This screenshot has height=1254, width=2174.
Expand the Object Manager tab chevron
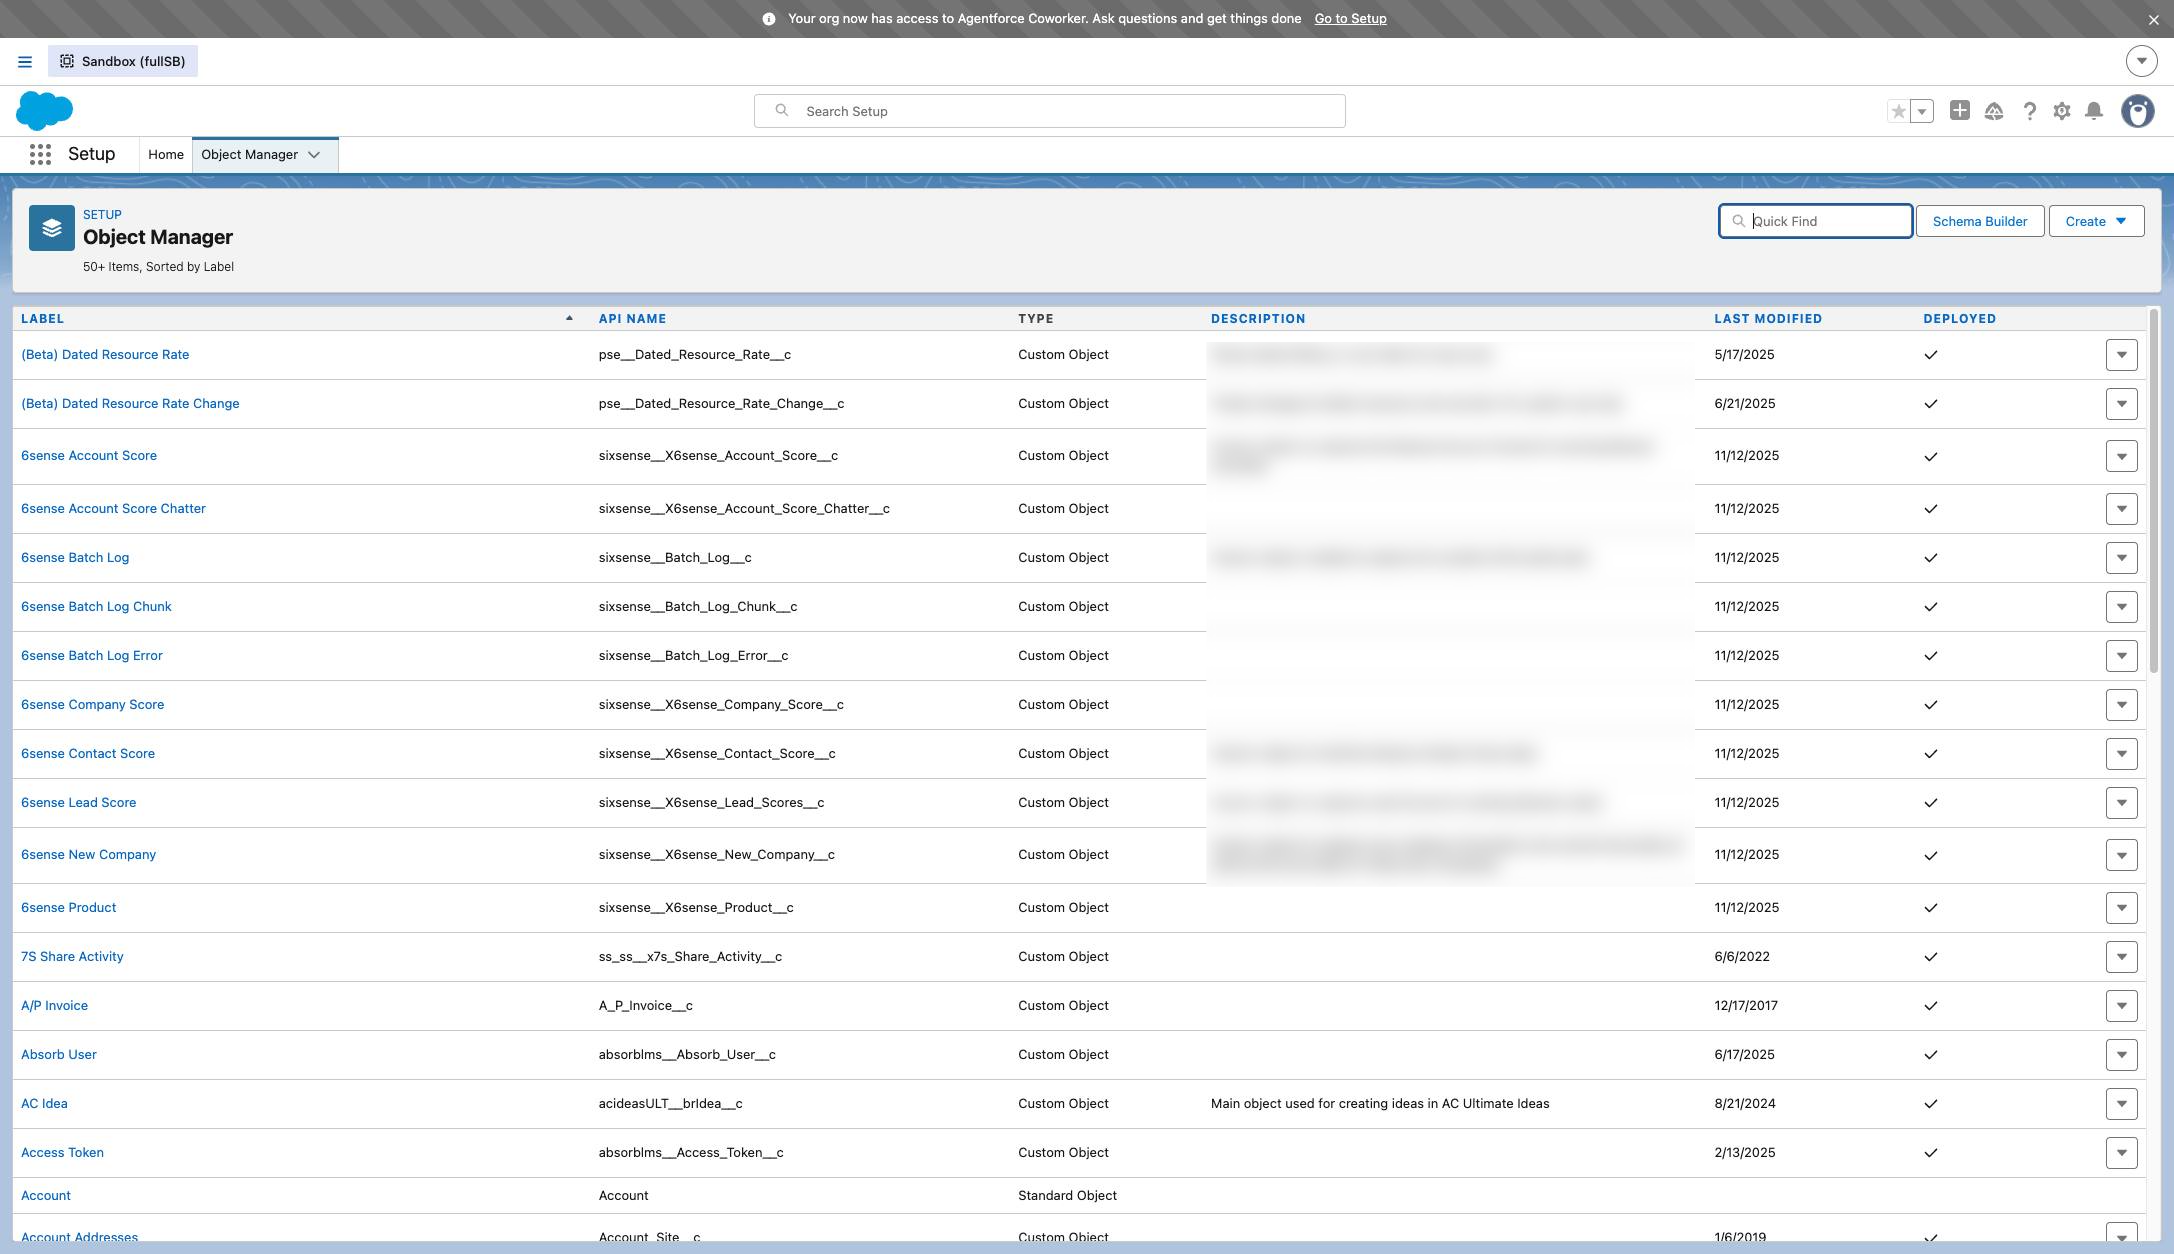point(314,155)
